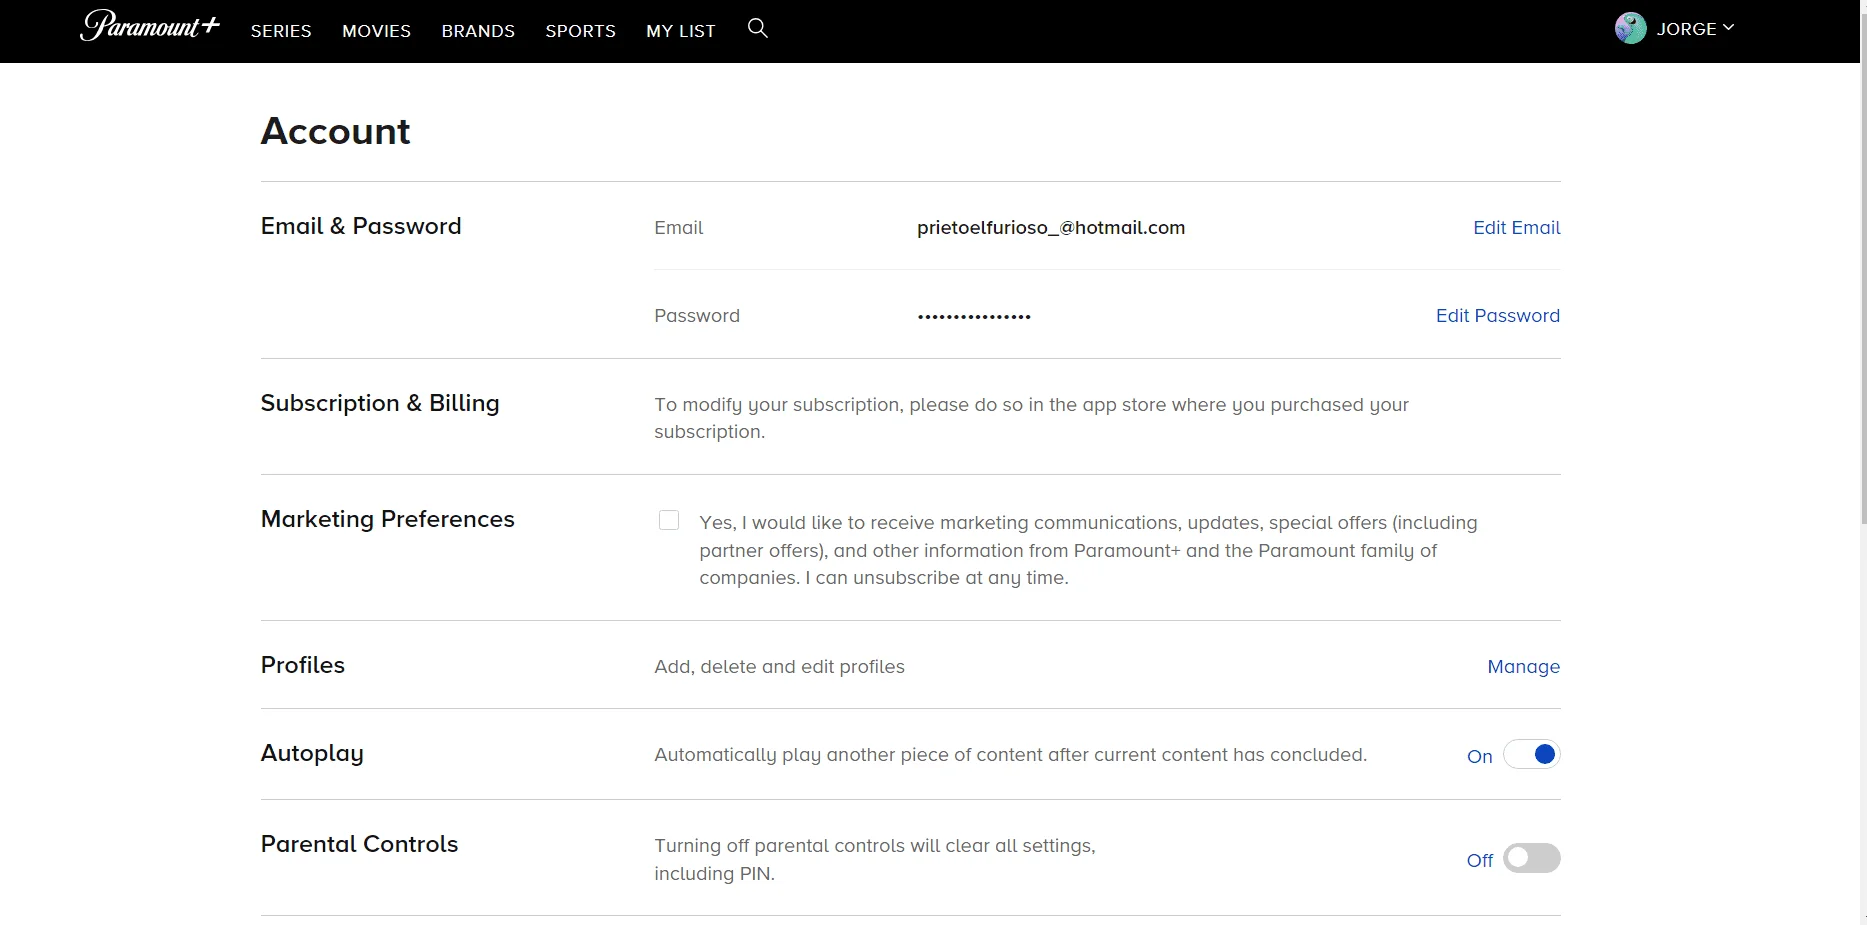
Task: Open the BRANDS menu item
Action: (x=478, y=31)
